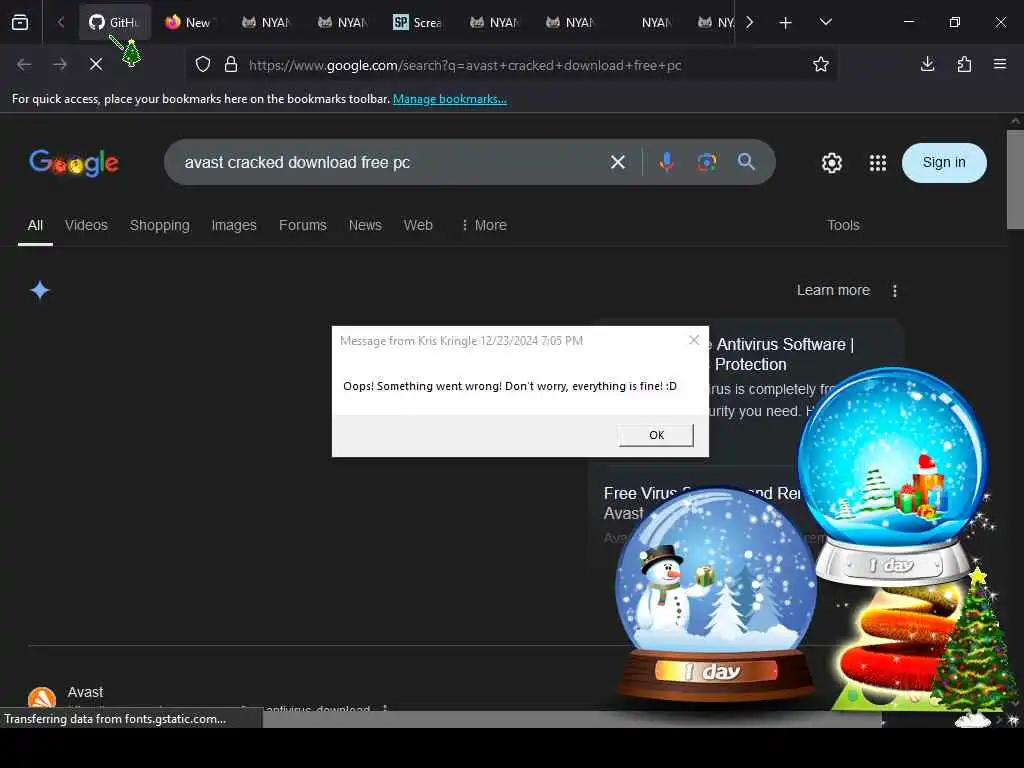This screenshot has width=1024, height=768.
Task: Click the AI overview sparkle icon
Action: (x=40, y=290)
